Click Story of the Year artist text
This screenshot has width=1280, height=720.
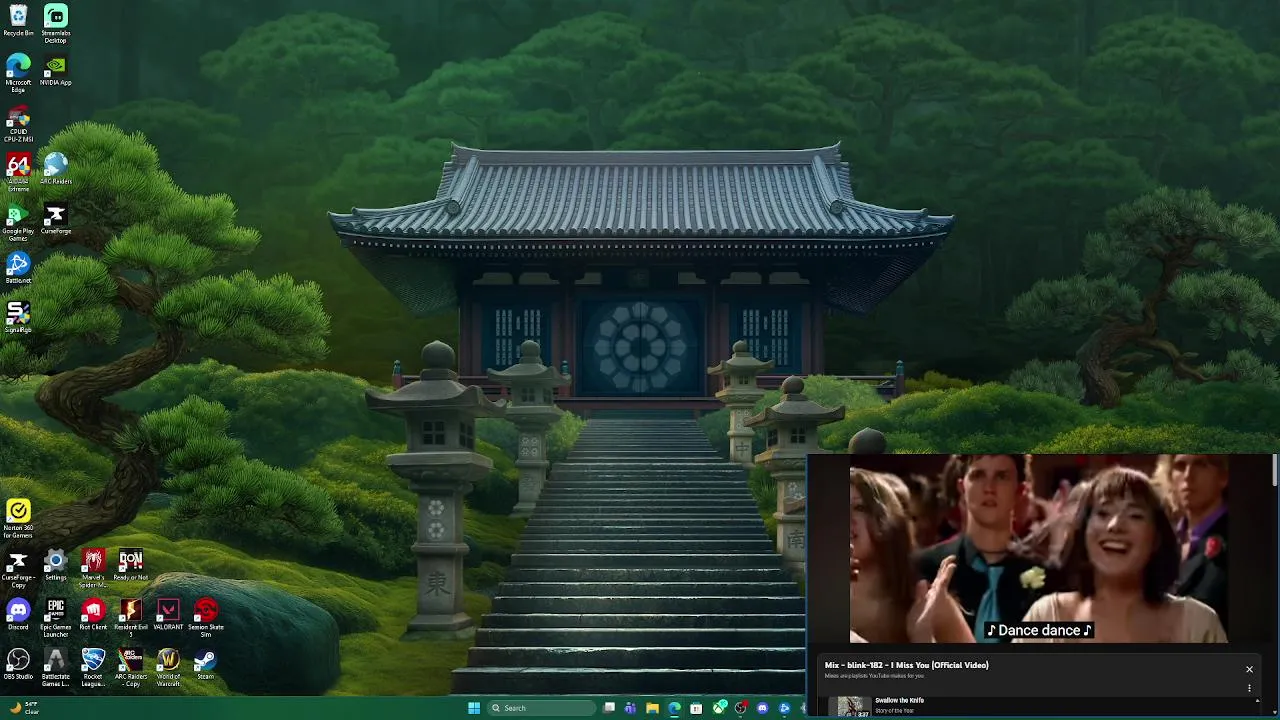point(896,710)
